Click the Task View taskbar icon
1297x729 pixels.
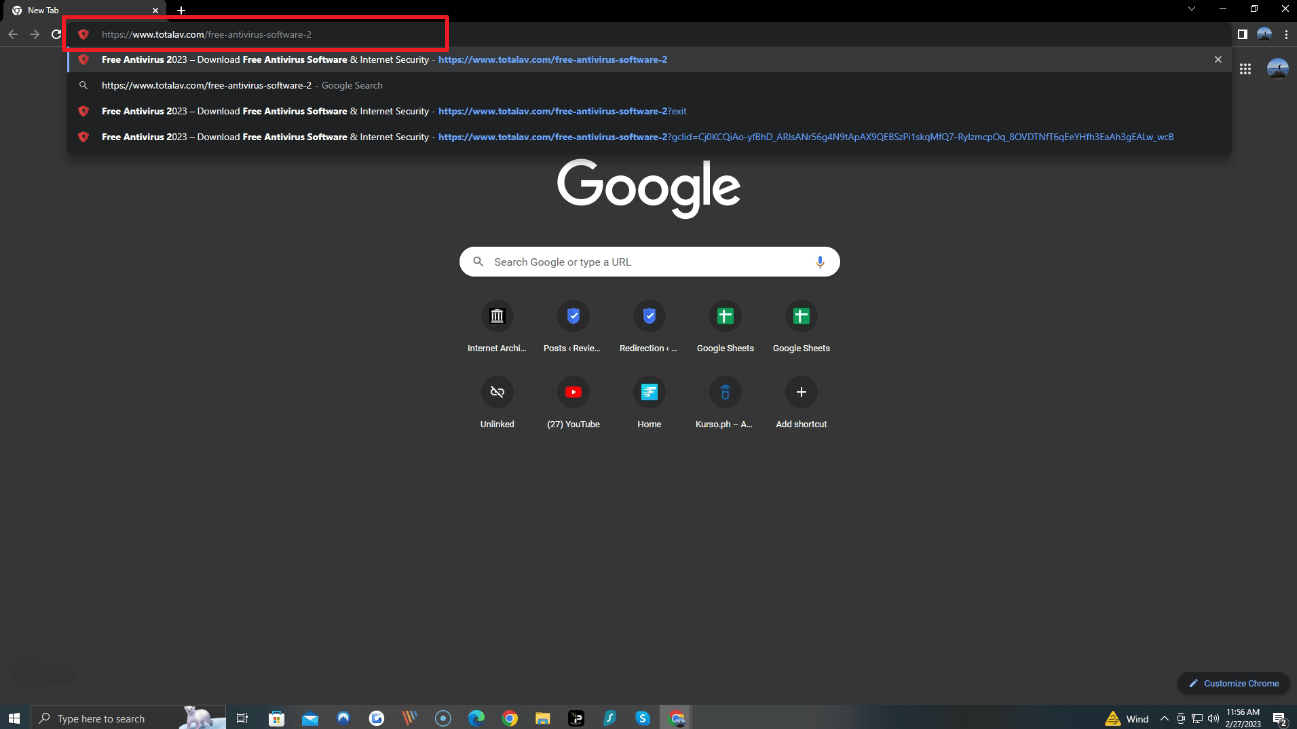coord(242,718)
